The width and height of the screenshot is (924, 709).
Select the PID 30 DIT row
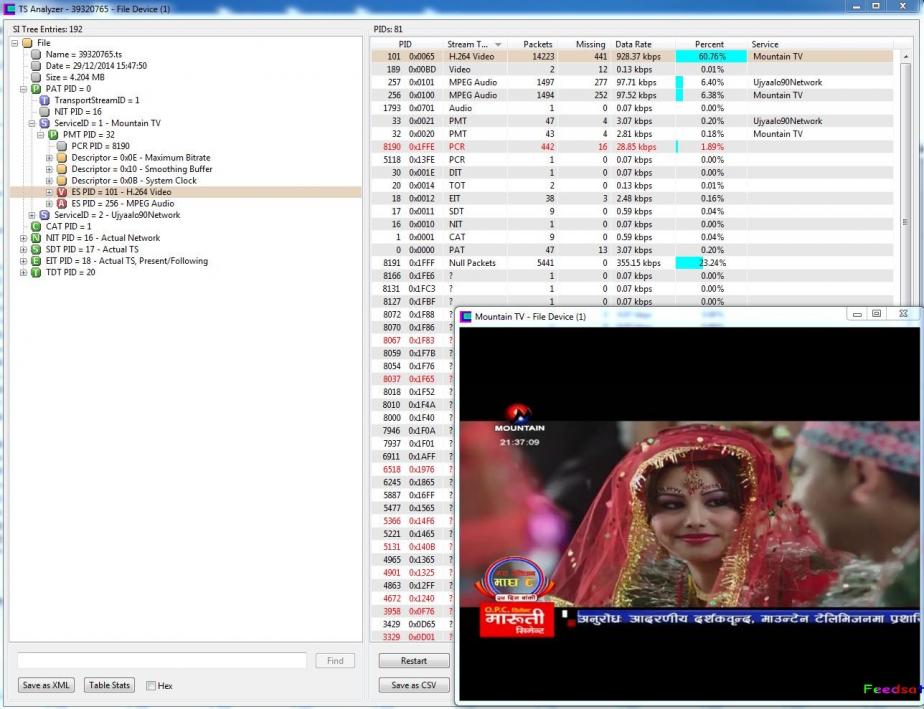tap(632, 173)
